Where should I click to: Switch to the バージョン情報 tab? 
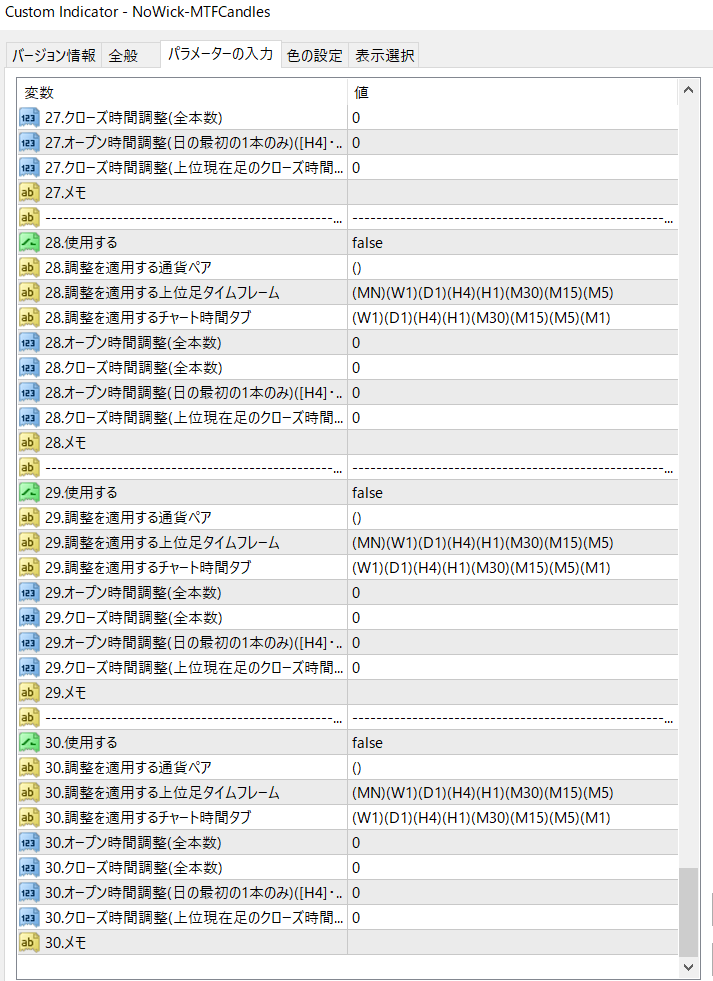[54, 56]
